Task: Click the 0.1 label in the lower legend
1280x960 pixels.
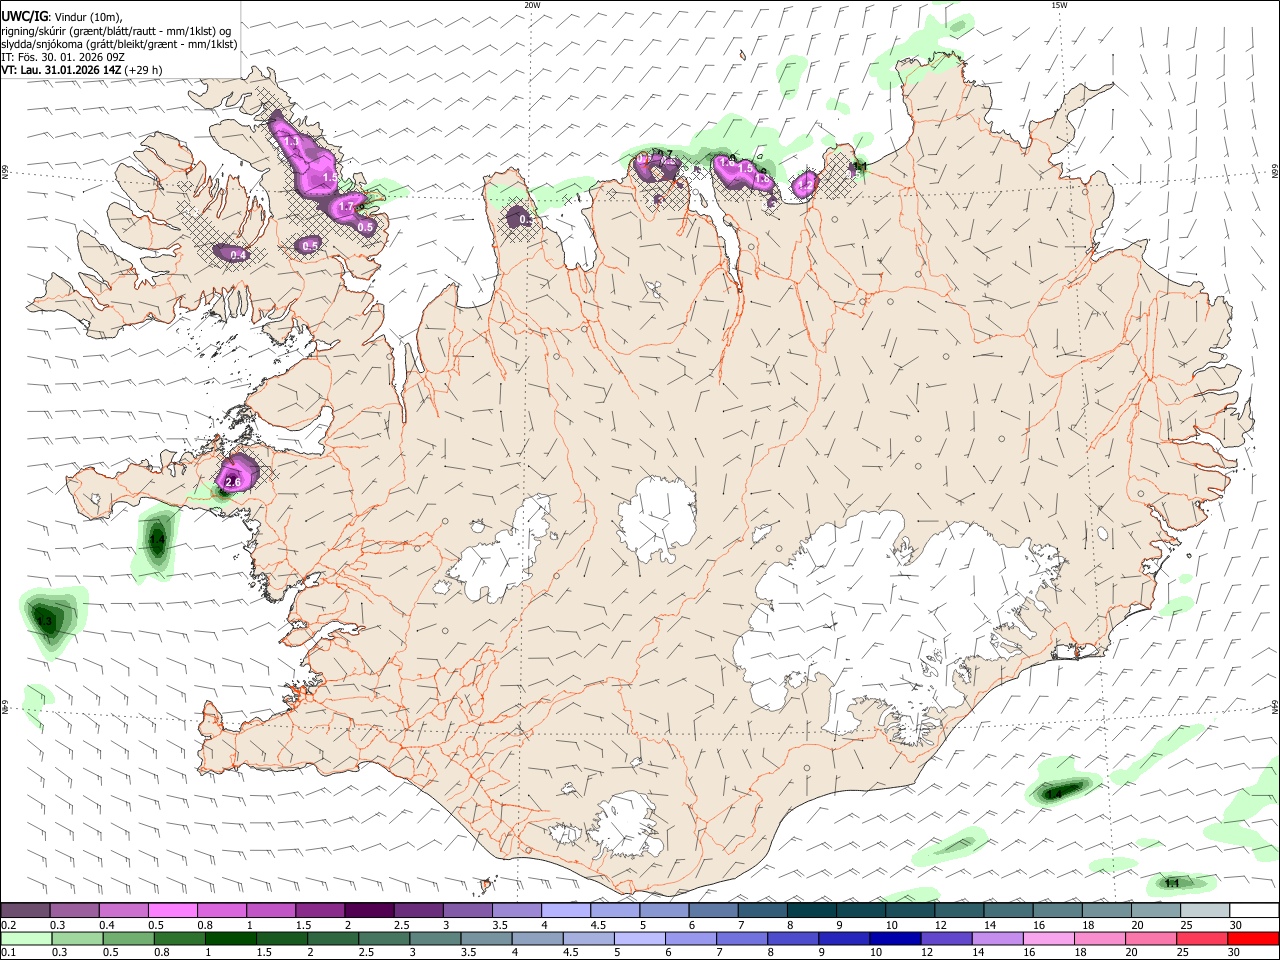Action: pos(9,953)
